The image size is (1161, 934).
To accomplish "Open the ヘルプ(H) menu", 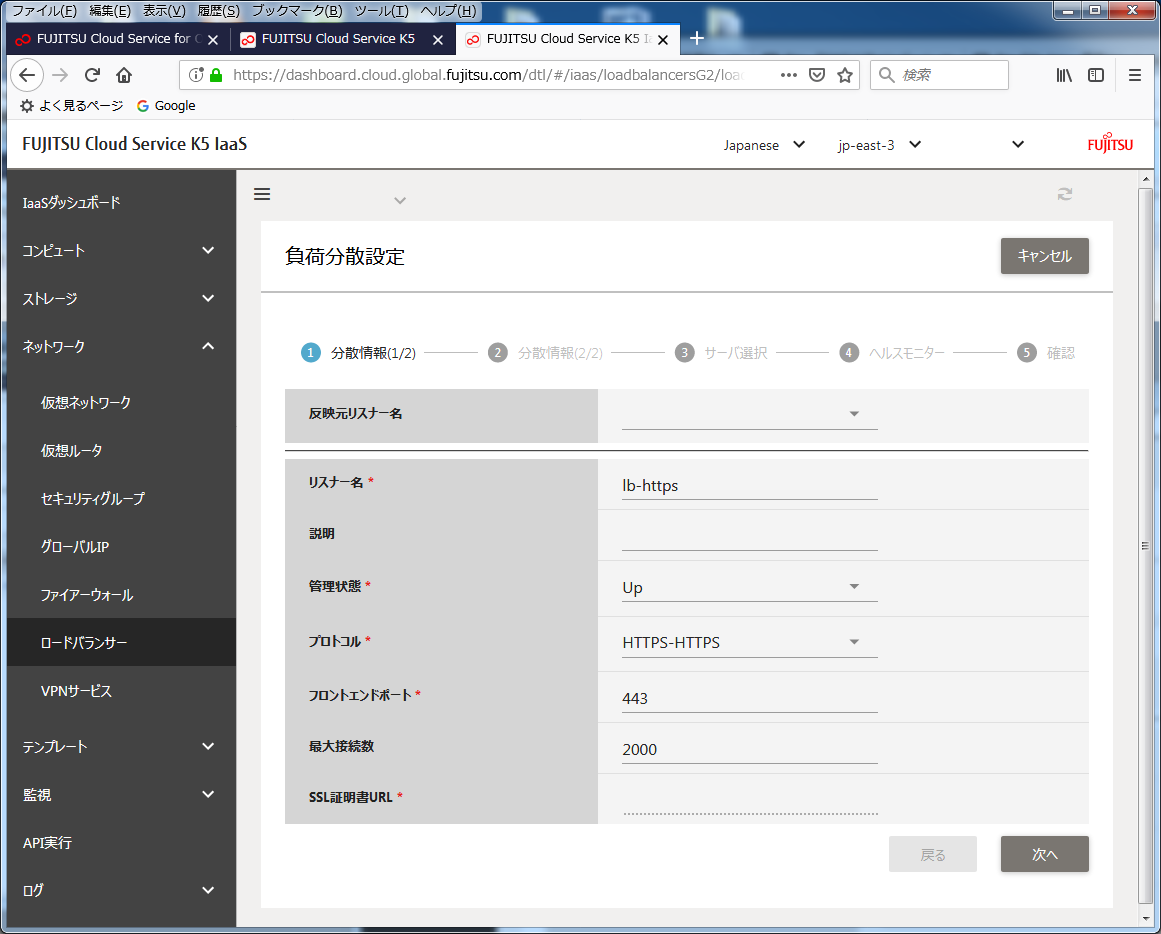I will pos(449,10).
